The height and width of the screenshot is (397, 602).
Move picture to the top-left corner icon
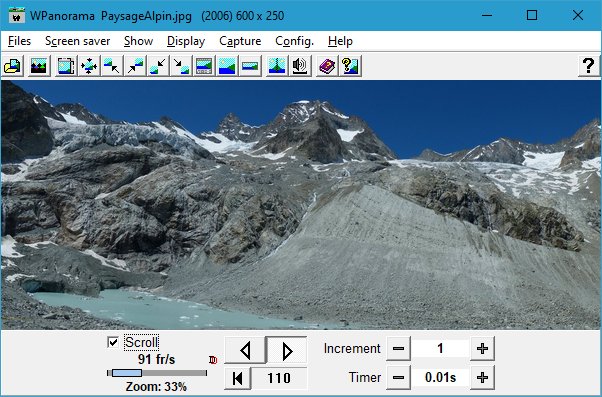tap(112, 66)
